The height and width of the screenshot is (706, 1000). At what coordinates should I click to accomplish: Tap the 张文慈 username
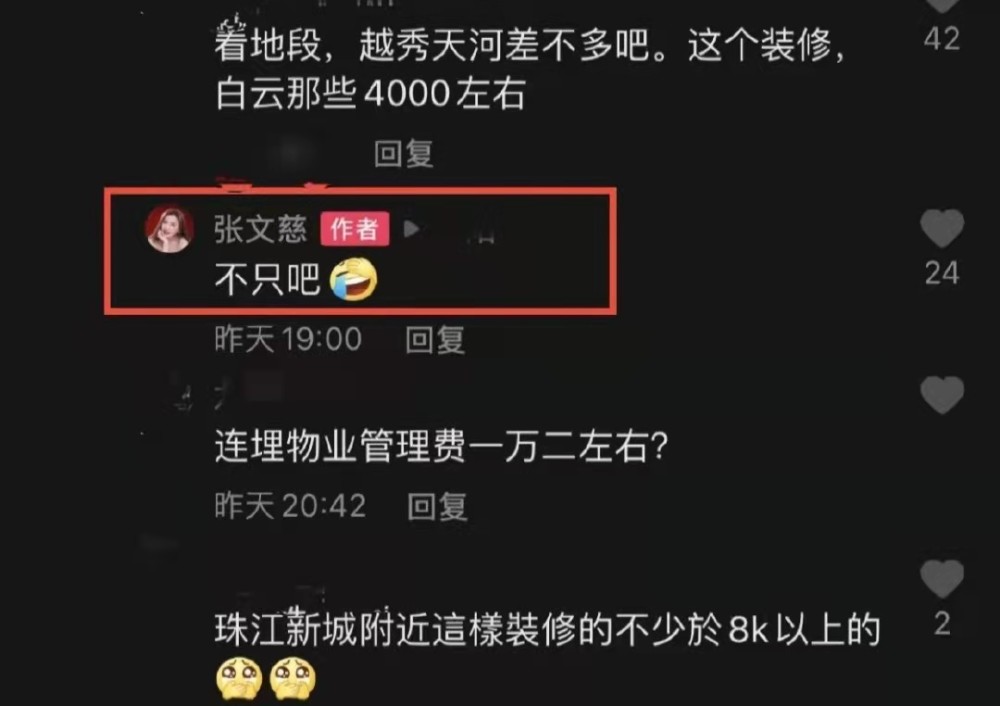[260, 229]
